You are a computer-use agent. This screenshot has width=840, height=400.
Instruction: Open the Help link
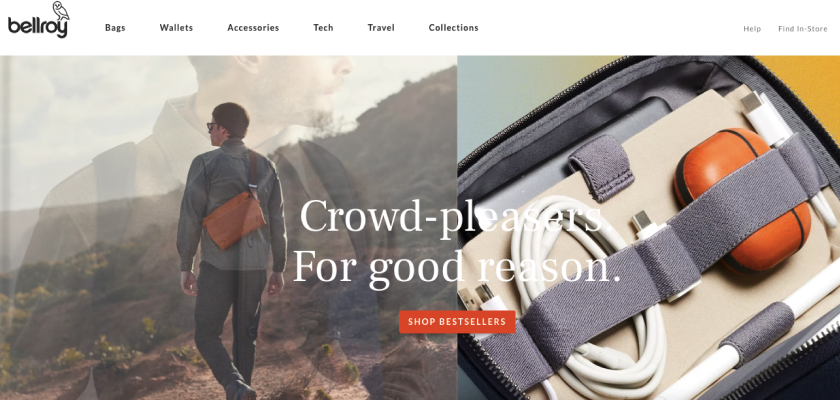[752, 29]
